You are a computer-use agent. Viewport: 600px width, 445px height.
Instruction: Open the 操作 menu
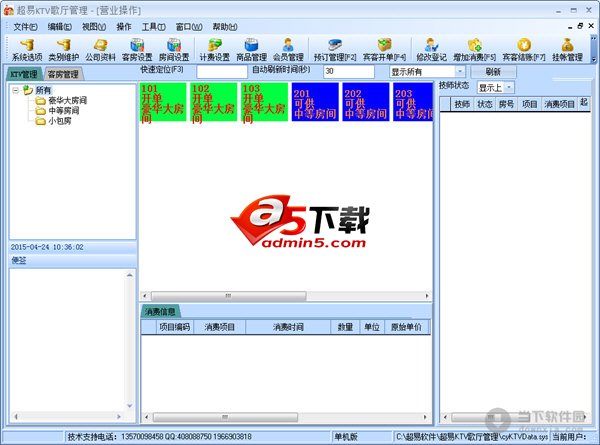tap(124, 27)
